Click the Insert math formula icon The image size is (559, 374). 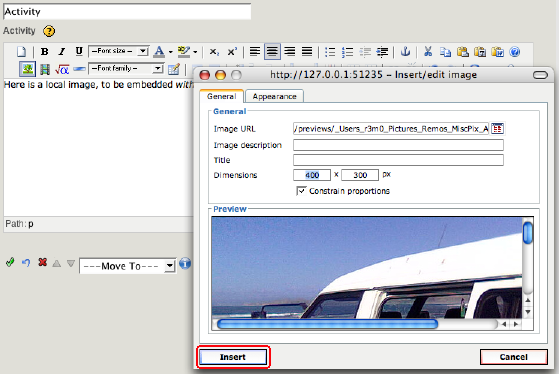click(62, 69)
